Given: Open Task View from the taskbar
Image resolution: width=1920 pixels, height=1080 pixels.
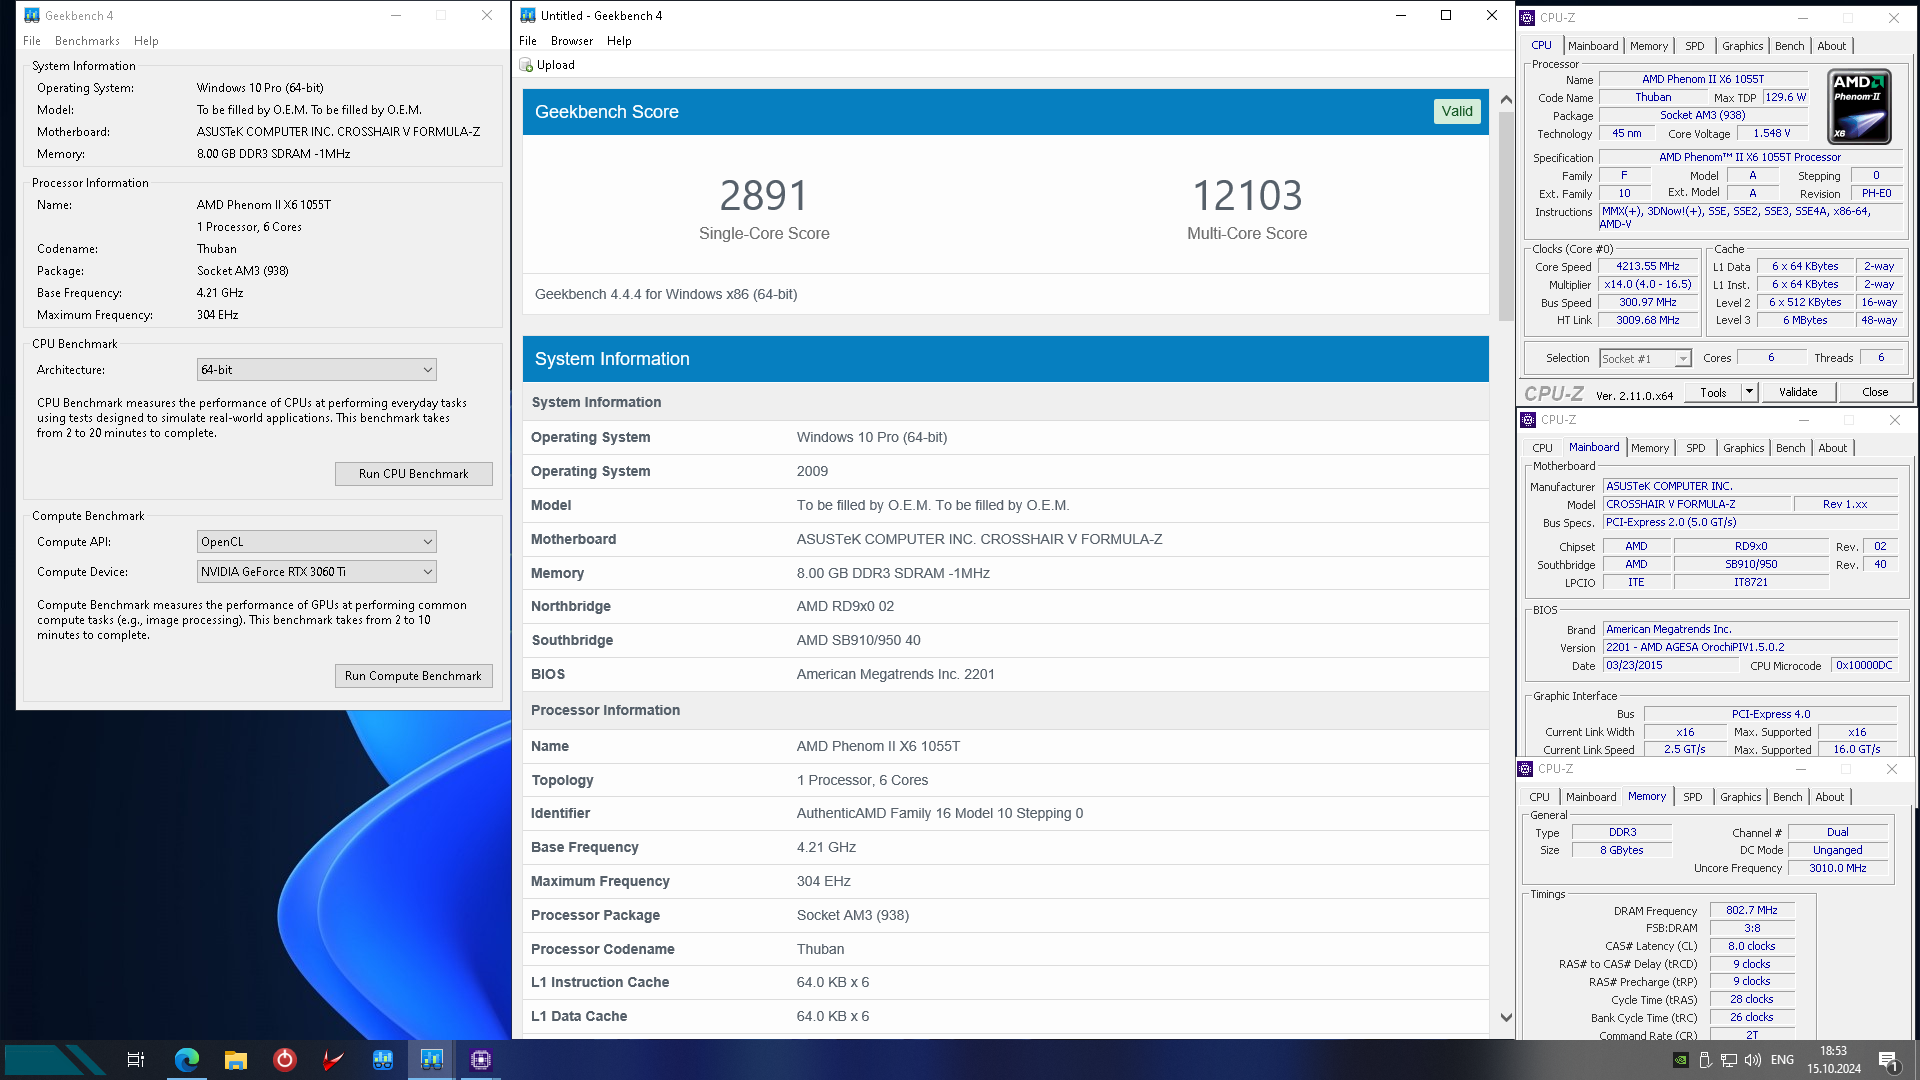Looking at the screenshot, I should click(x=136, y=1060).
